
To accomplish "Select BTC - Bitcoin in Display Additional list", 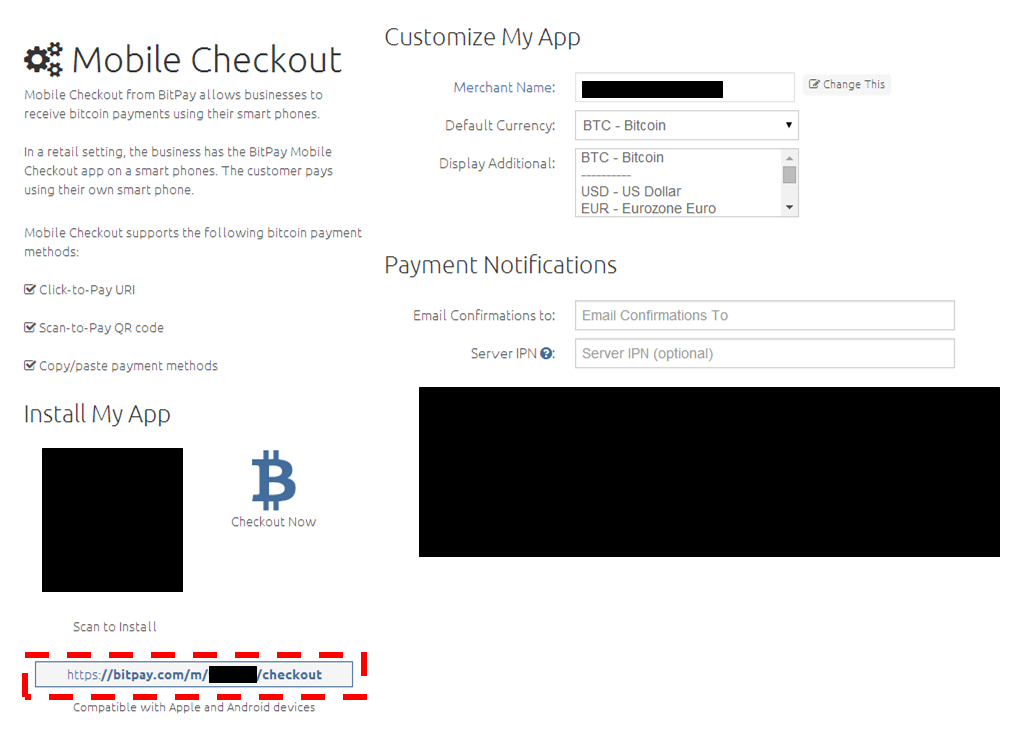I will tap(622, 158).
